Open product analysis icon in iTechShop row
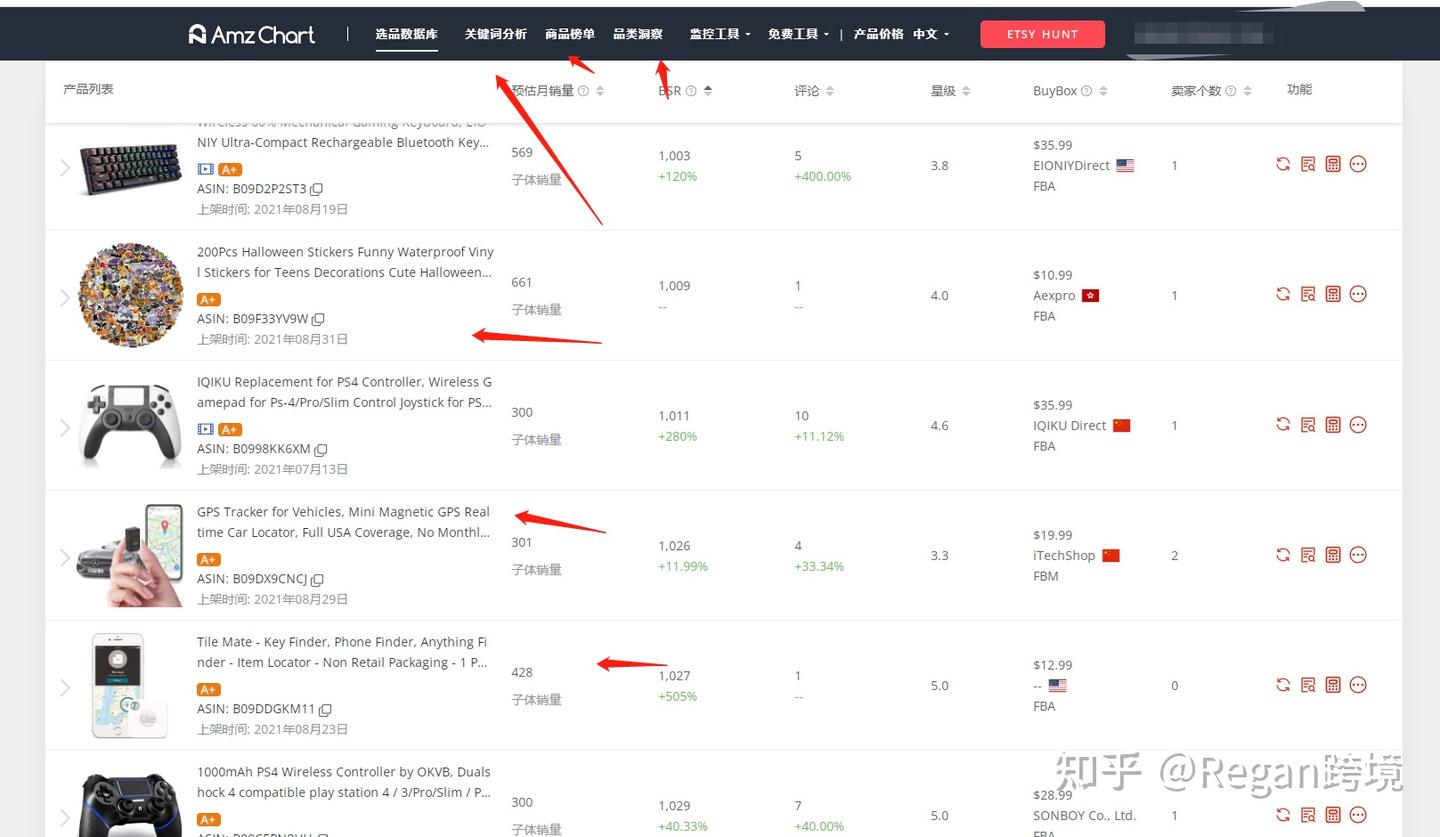1440x837 pixels. point(1308,555)
